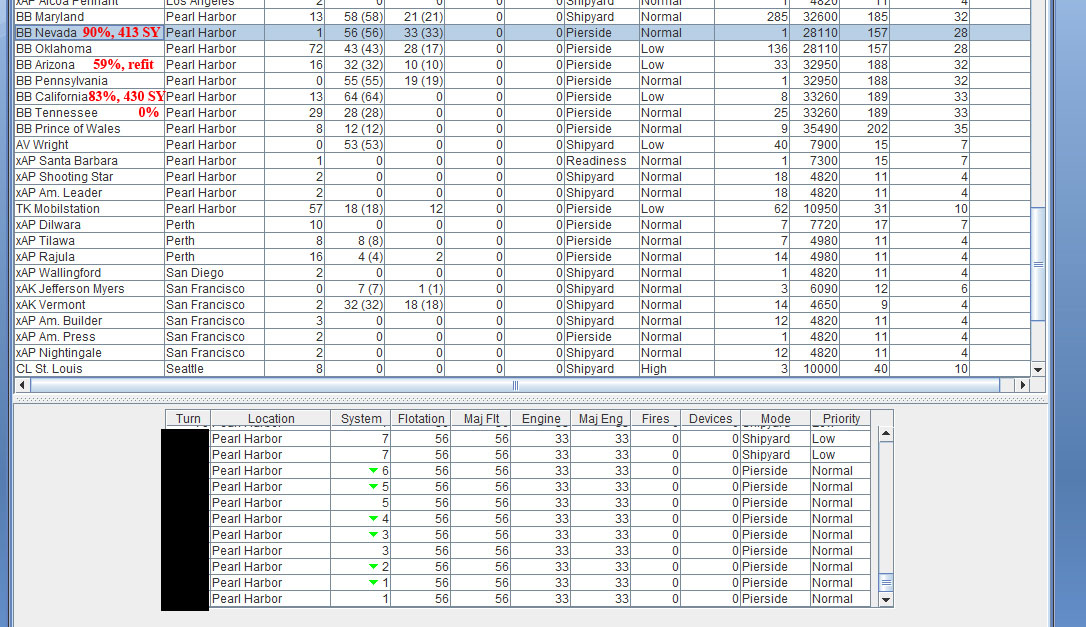Select the BB Nevada row

coord(522,33)
